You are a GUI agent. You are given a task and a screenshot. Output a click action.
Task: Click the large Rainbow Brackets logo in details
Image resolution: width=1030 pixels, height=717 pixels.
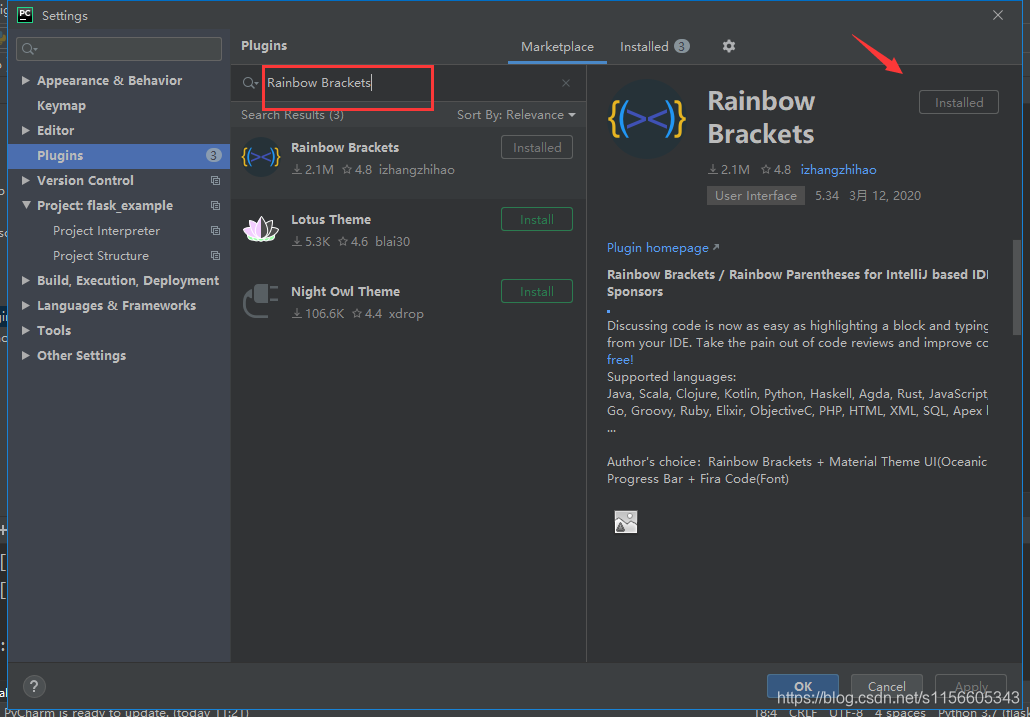point(647,119)
